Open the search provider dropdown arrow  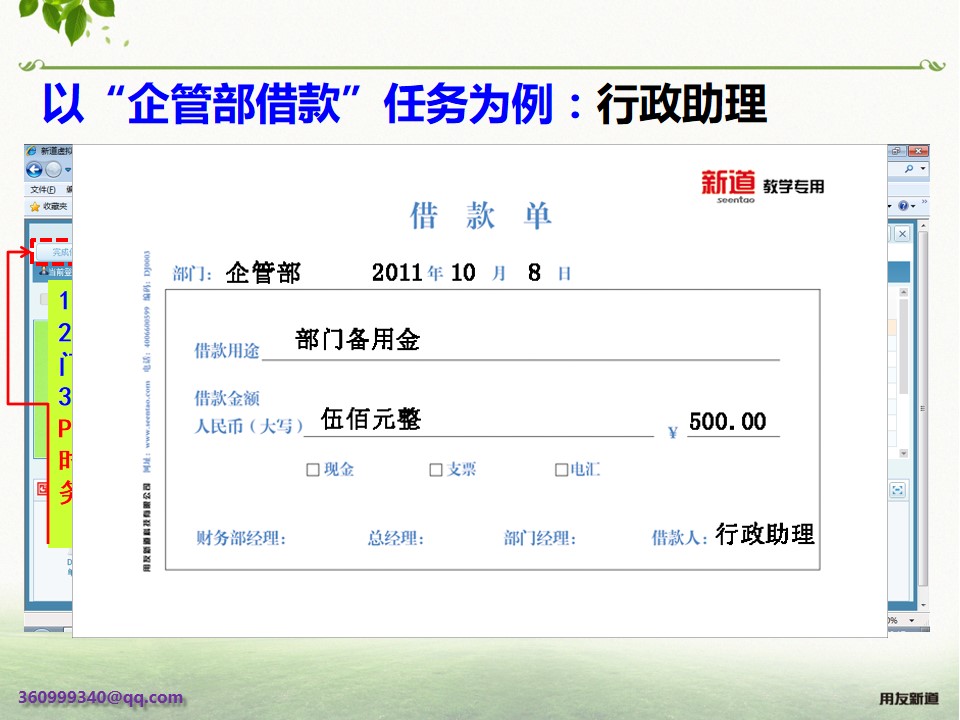click(923, 168)
